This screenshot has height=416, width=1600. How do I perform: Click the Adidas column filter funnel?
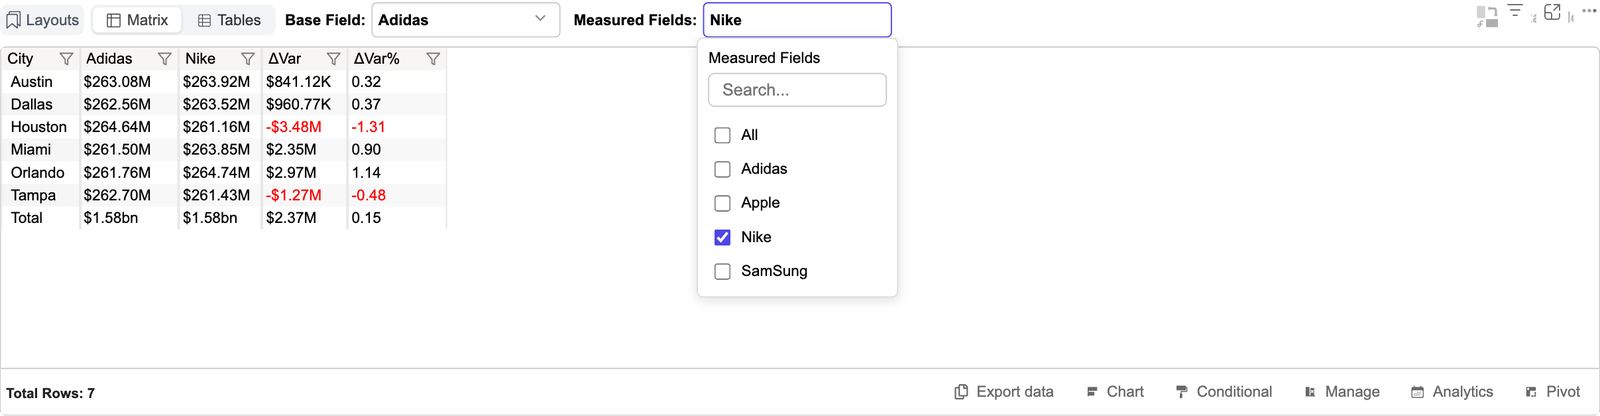point(165,59)
